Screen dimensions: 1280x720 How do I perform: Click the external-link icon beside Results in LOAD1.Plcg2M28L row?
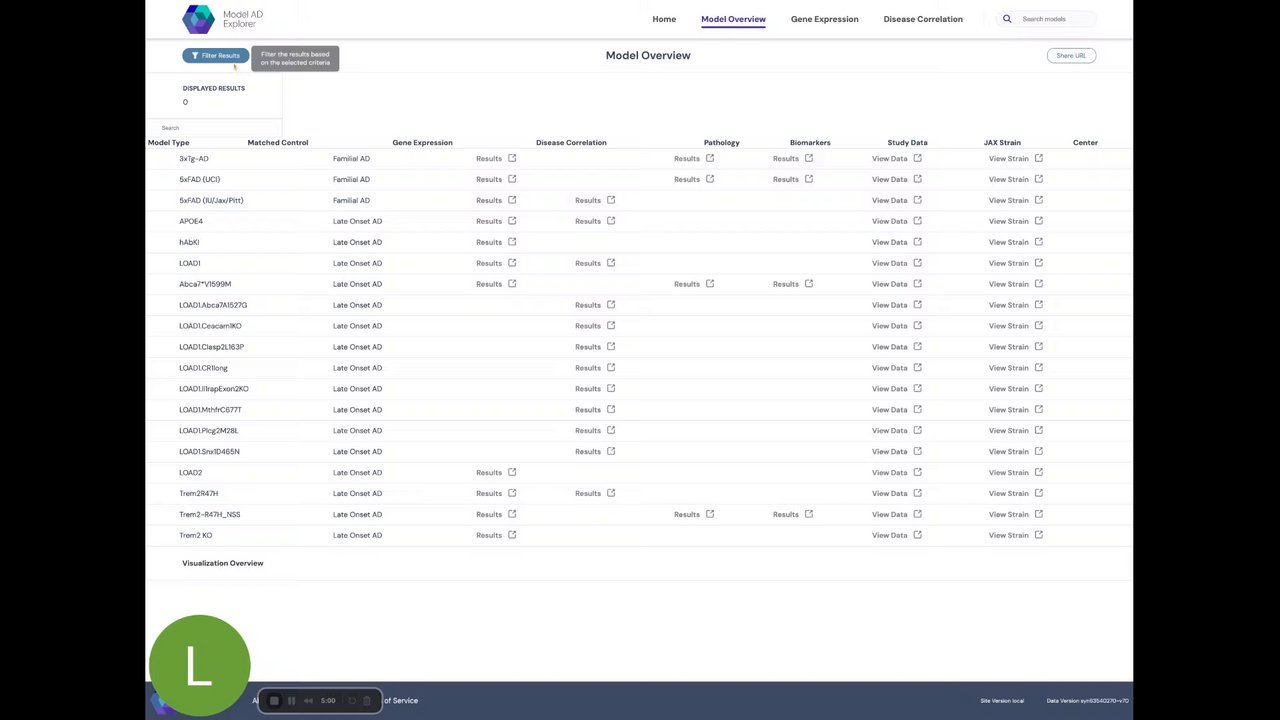click(611, 431)
